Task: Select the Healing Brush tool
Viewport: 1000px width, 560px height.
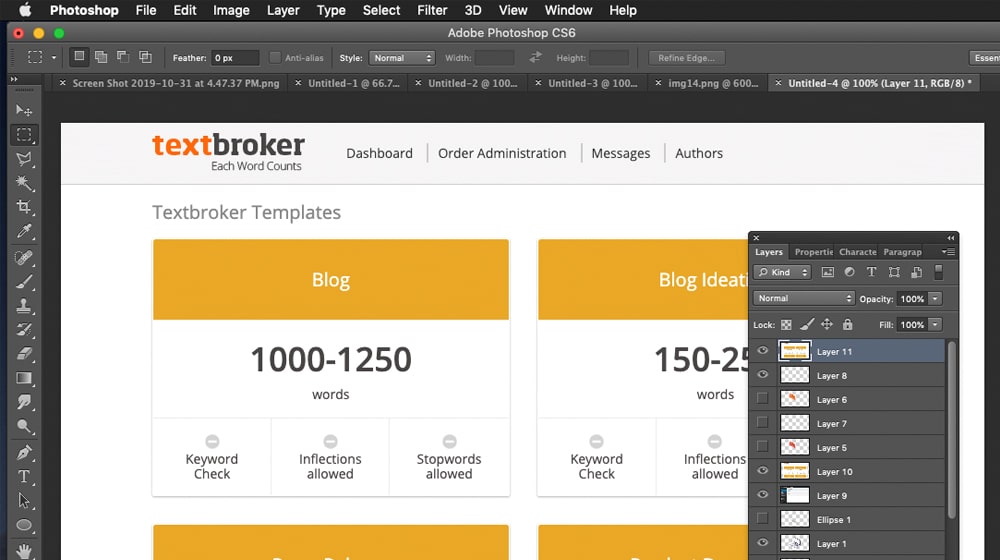Action: (24, 258)
